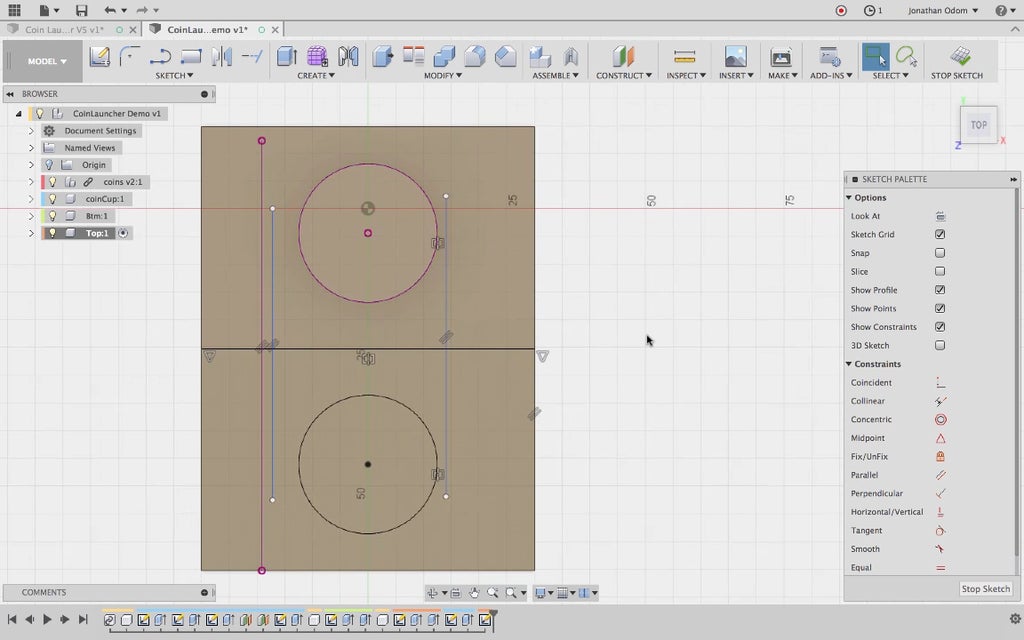
Task: Apply the Parallel constraint
Action: tap(940, 475)
